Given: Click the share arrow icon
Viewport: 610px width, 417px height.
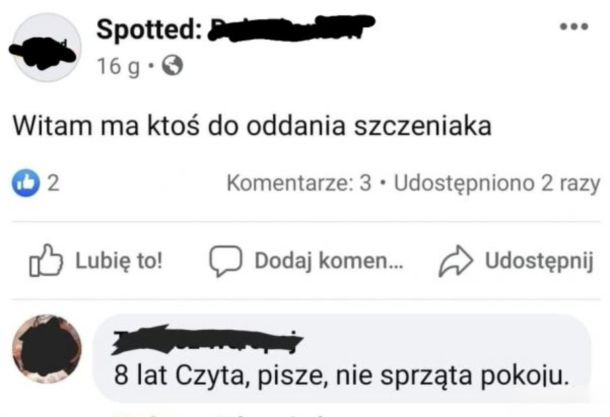Looking at the screenshot, I should 455,261.
